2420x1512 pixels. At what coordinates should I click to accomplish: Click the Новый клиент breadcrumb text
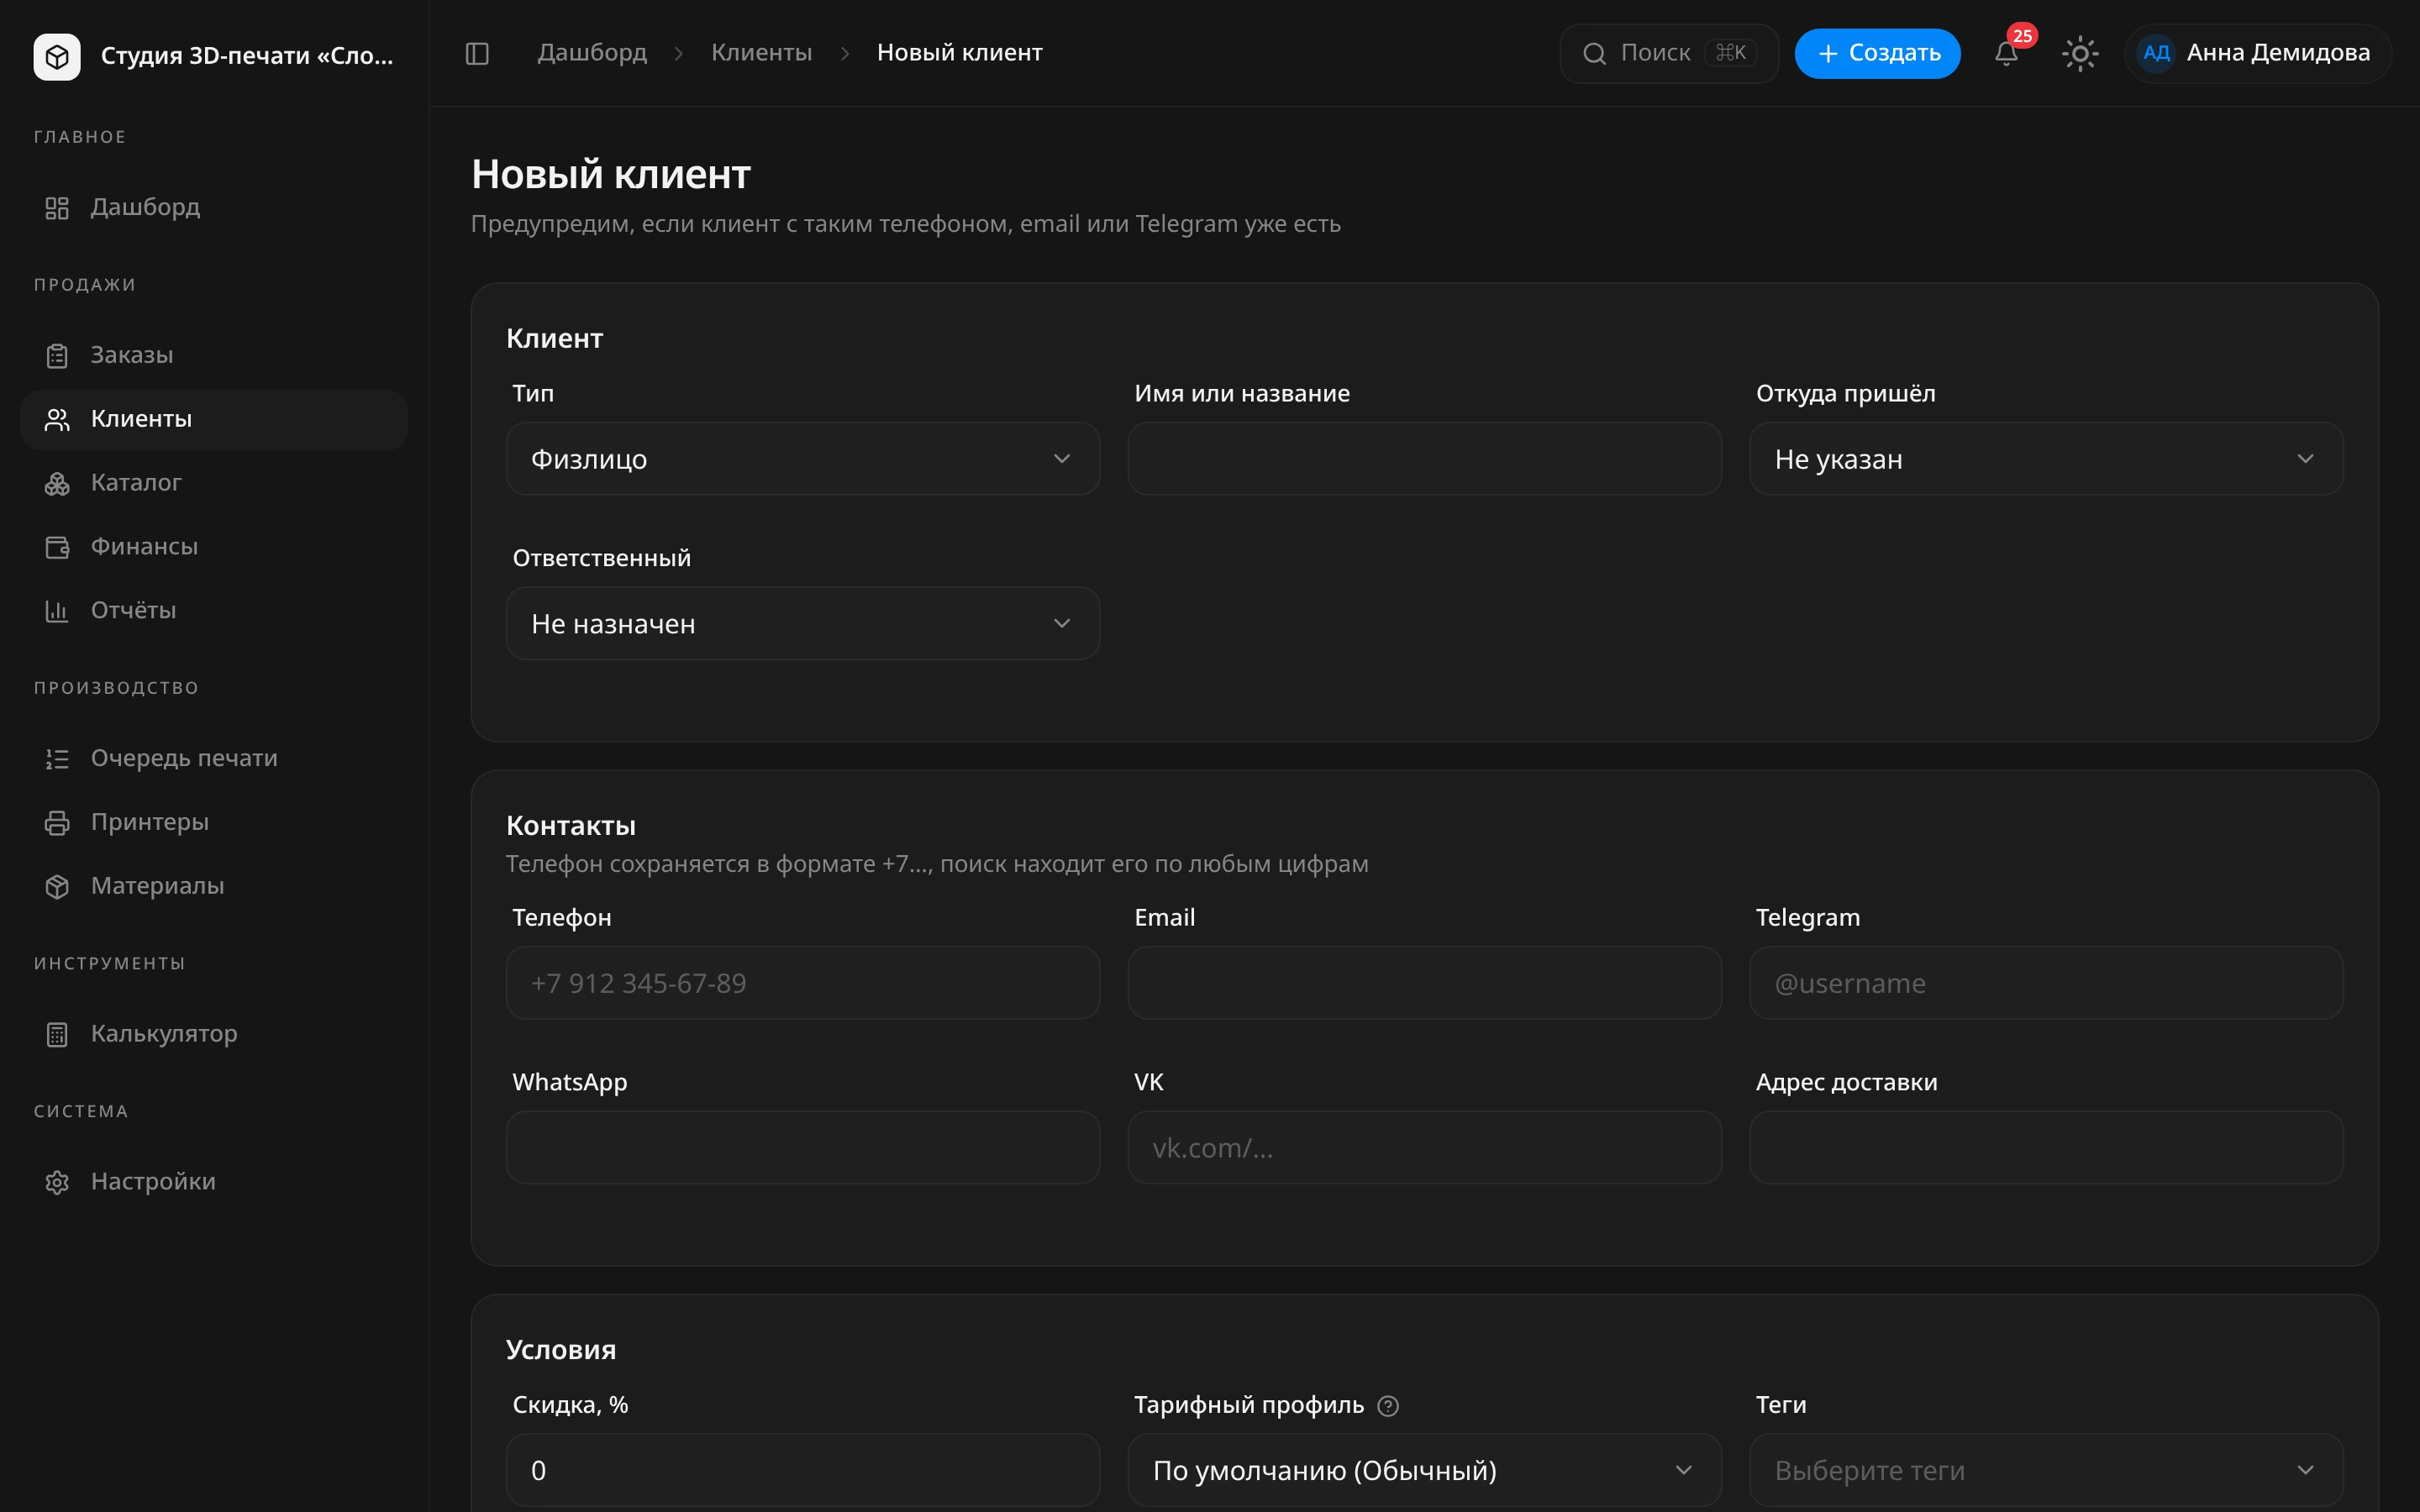click(959, 52)
